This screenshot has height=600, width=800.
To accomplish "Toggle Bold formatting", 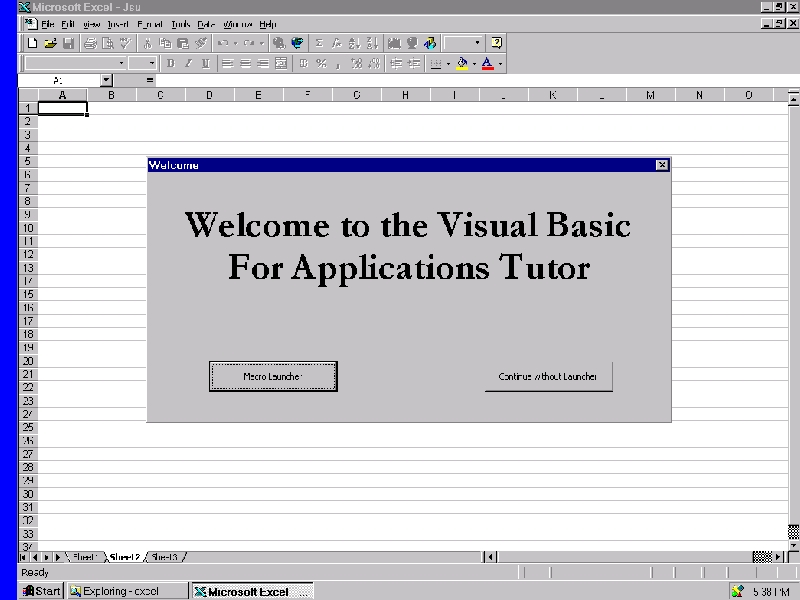I will [x=171, y=64].
